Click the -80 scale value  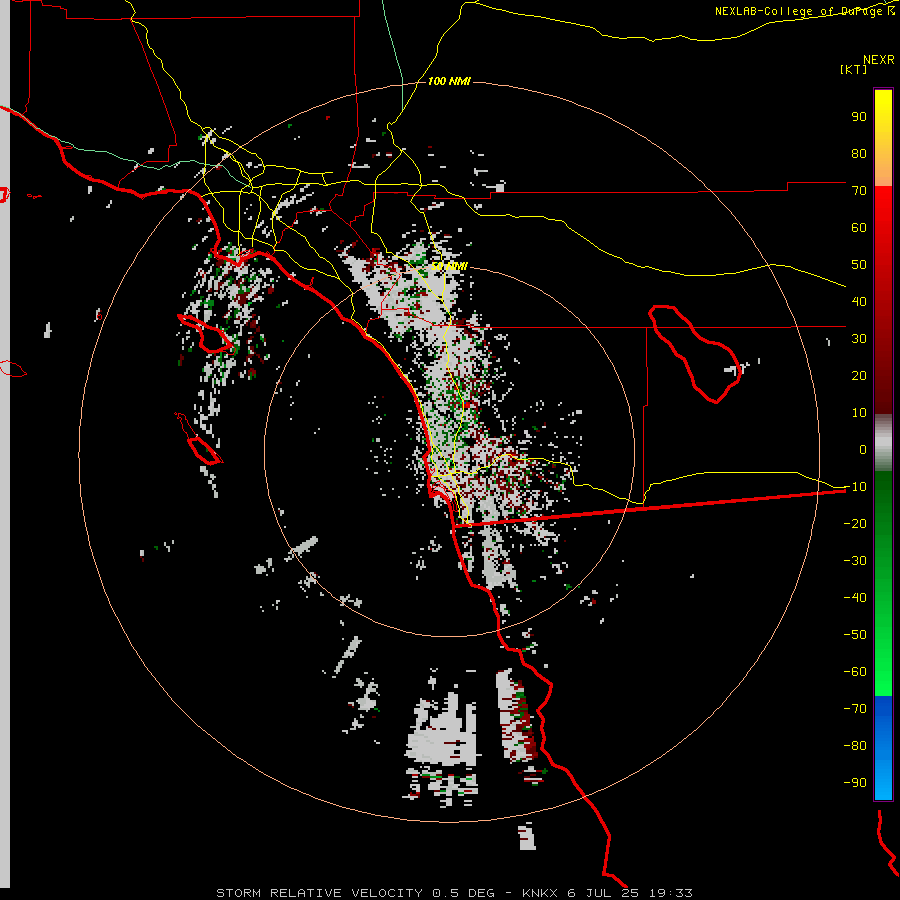click(x=855, y=746)
